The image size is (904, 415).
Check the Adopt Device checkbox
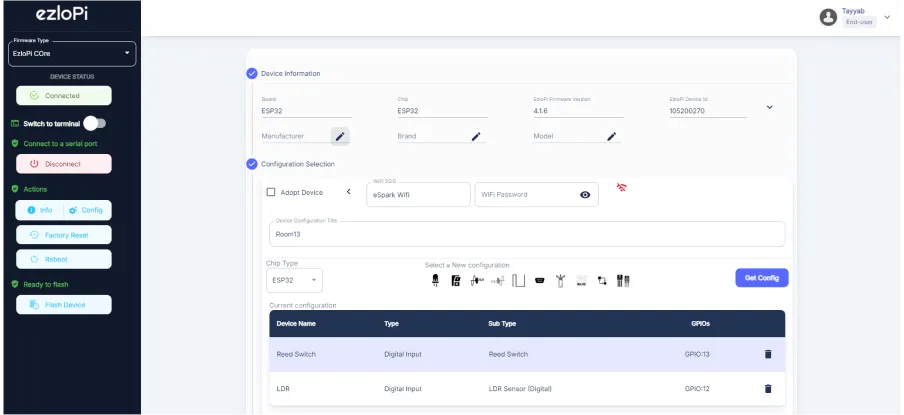[x=271, y=192]
